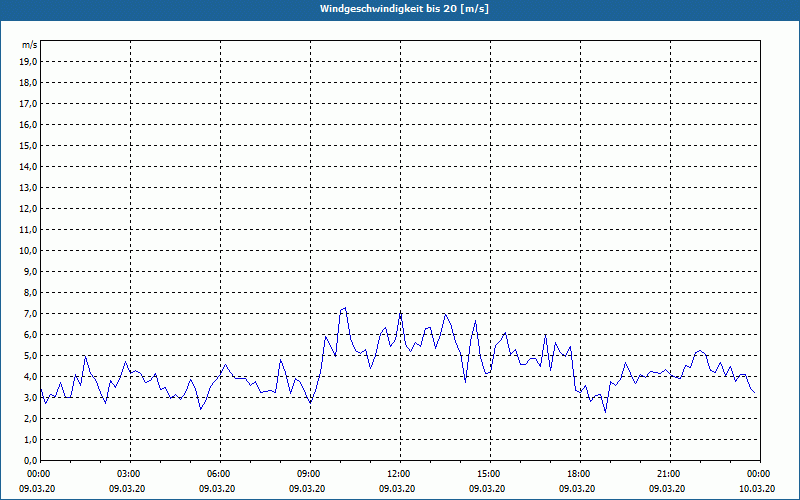
Task: Select the '12,0' y-axis label
Action: (28, 209)
